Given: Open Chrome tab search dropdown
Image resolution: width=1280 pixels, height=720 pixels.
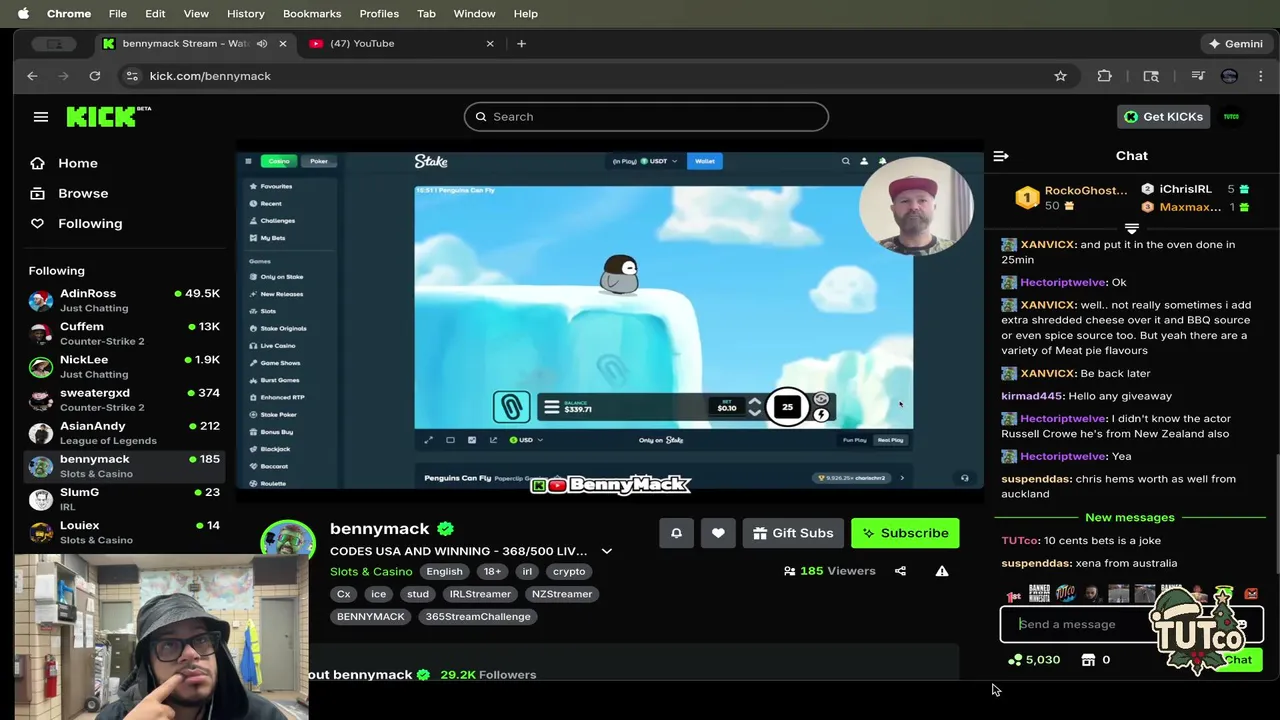Looking at the screenshot, I should [54, 43].
